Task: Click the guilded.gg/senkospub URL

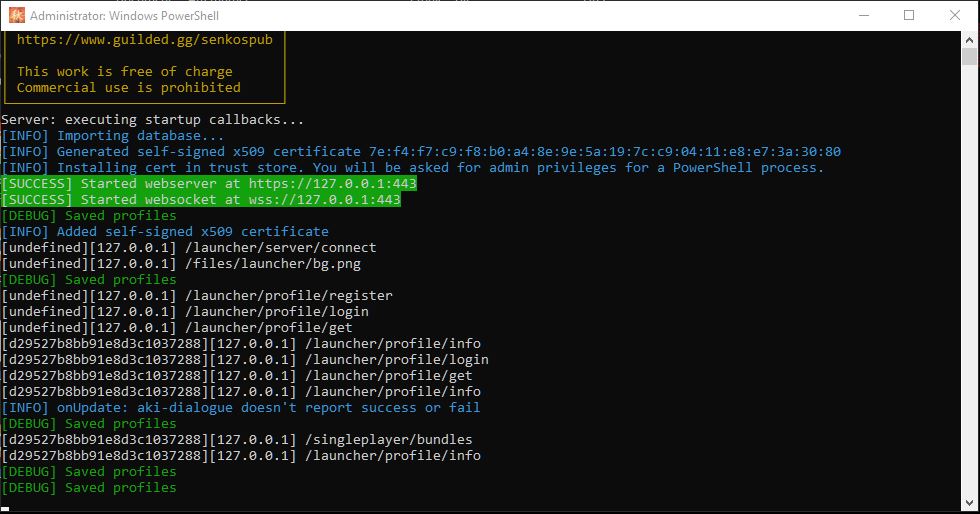Action: pos(144,39)
